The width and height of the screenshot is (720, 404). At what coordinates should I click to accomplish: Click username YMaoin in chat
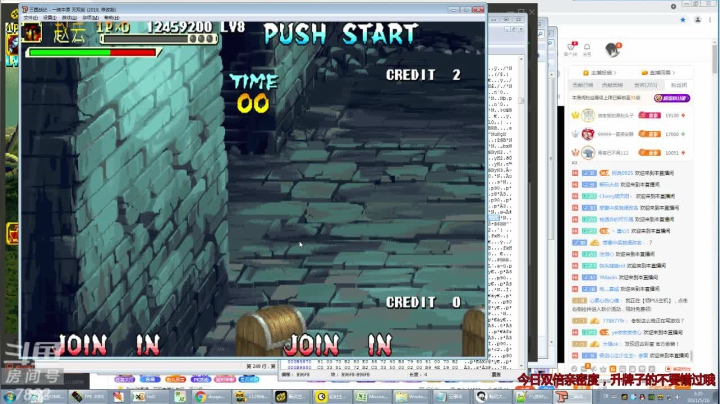click(608, 277)
